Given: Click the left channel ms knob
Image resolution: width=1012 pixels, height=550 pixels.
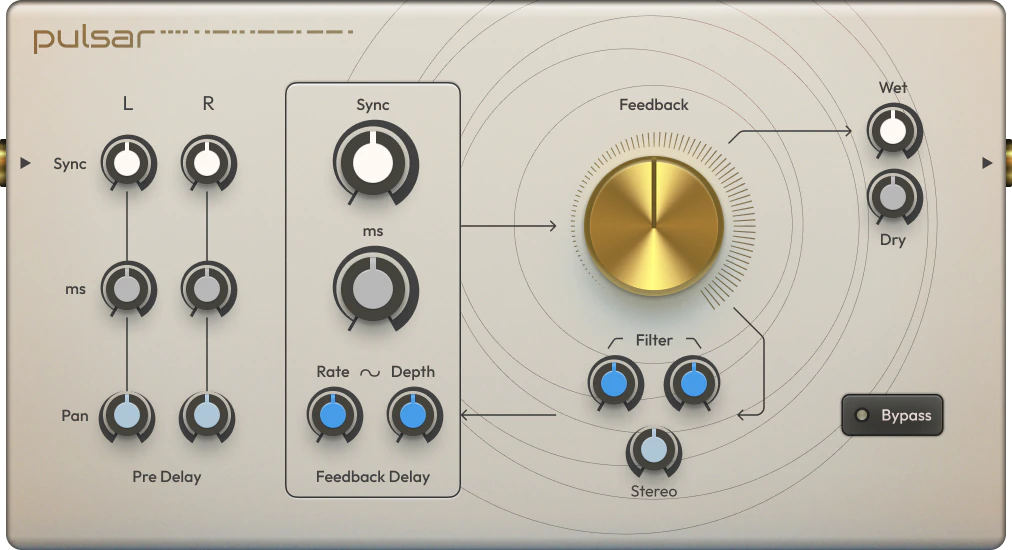Looking at the screenshot, I should pyautogui.click(x=127, y=289).
